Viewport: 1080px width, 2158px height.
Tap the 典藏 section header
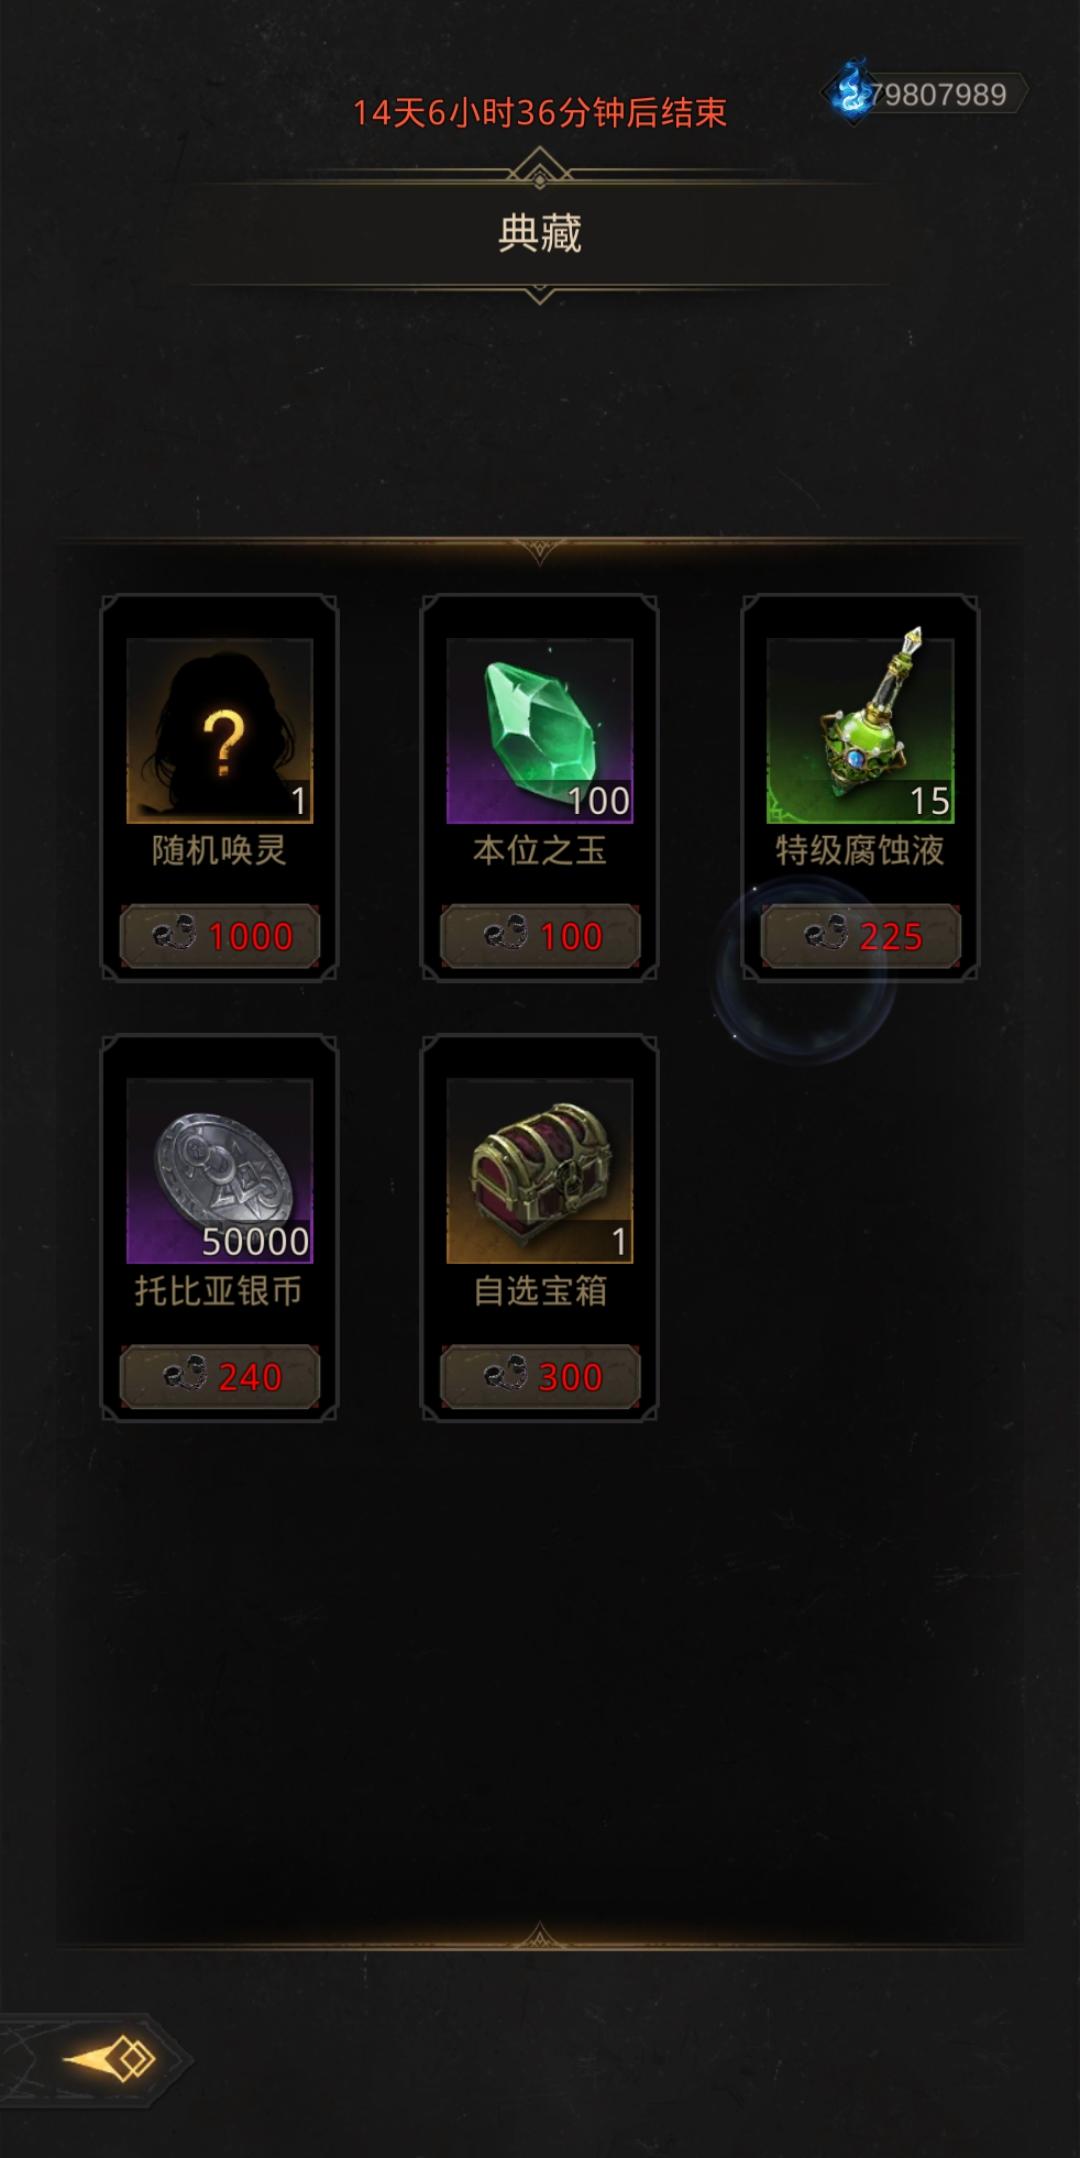click(540, 234)
